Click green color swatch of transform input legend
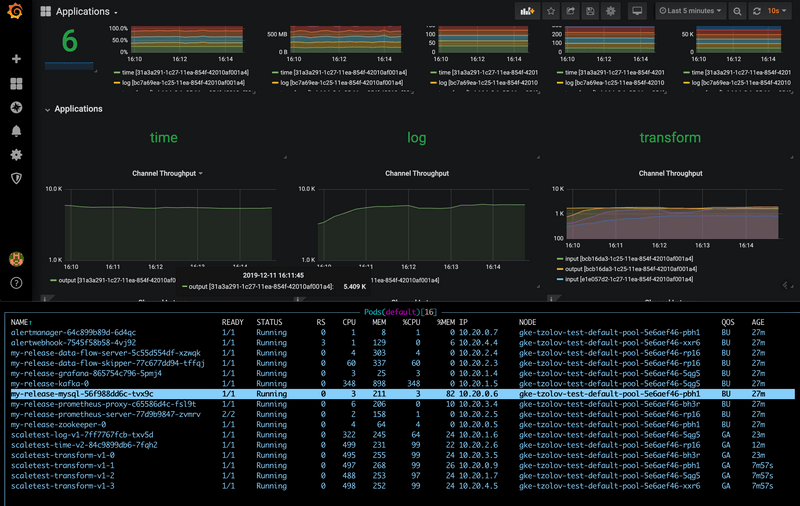Viewport: 800px width, 506px height. [x=560, y=259]
